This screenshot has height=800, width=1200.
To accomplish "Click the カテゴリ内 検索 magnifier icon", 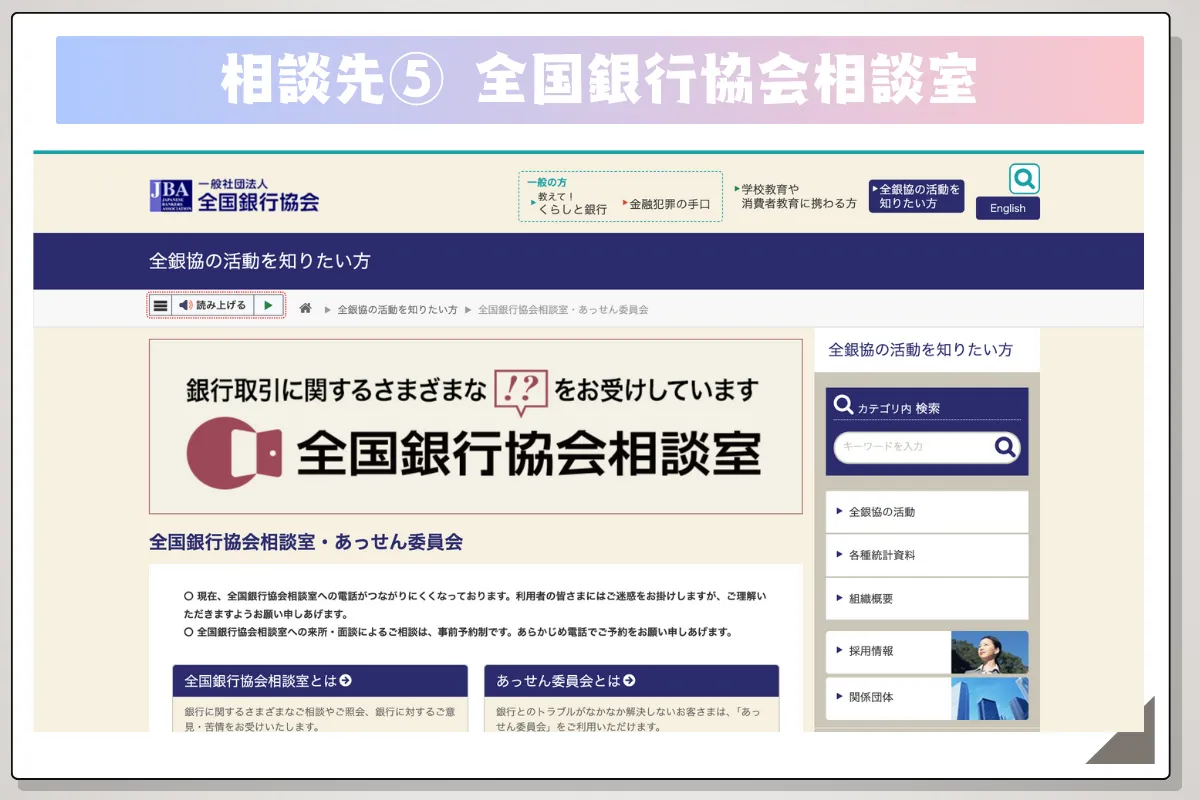I will pyautogui.click(x=842, y=404).
